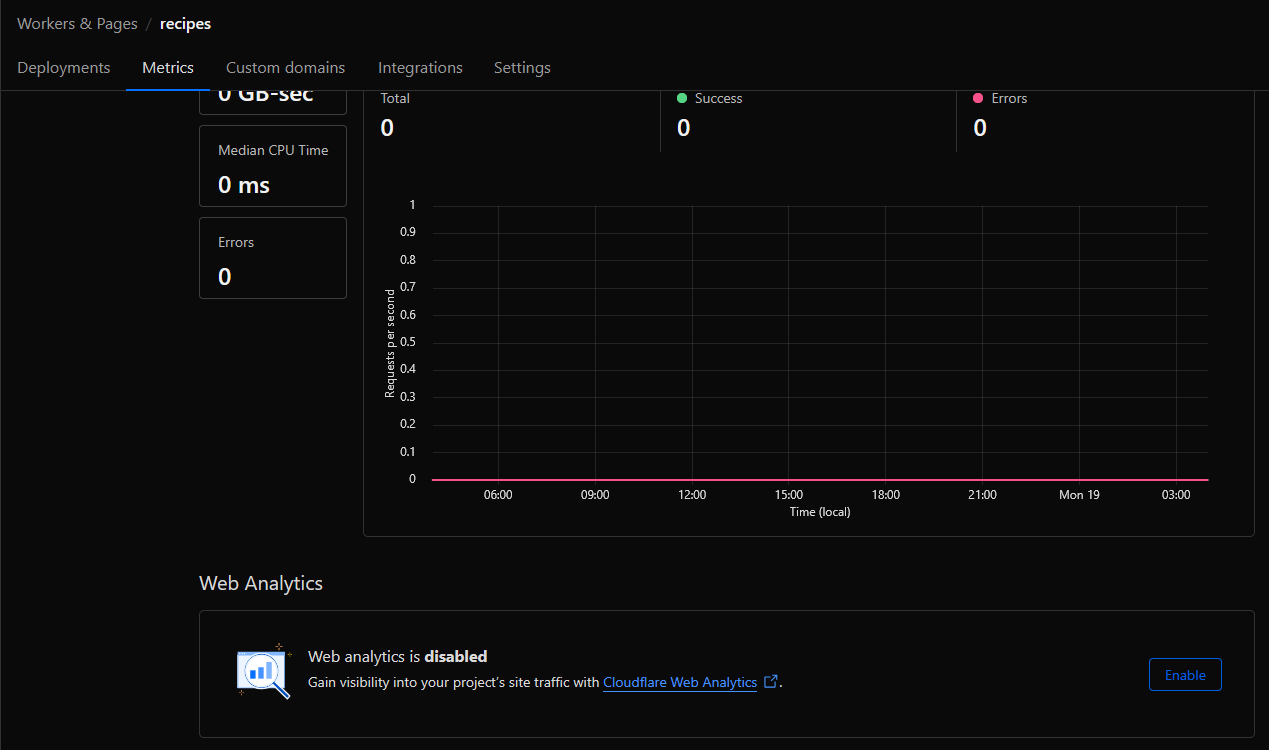Click the 06:00 time axis label
This screenshot has height=750, width=1269.
pos(498,495)
